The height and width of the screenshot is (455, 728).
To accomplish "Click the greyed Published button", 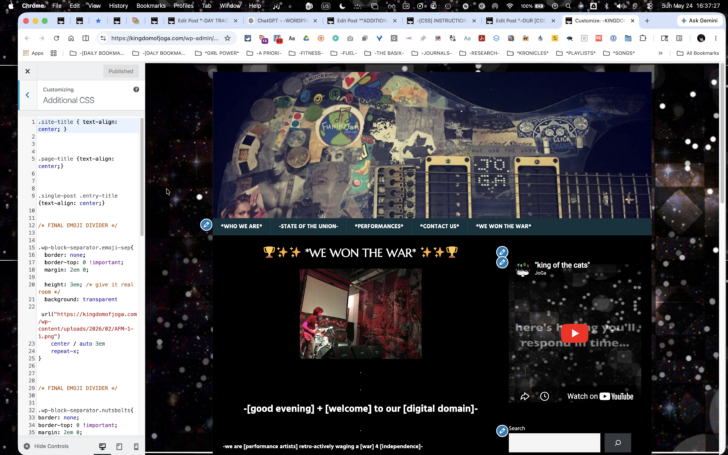I will (x=121, y=71).
